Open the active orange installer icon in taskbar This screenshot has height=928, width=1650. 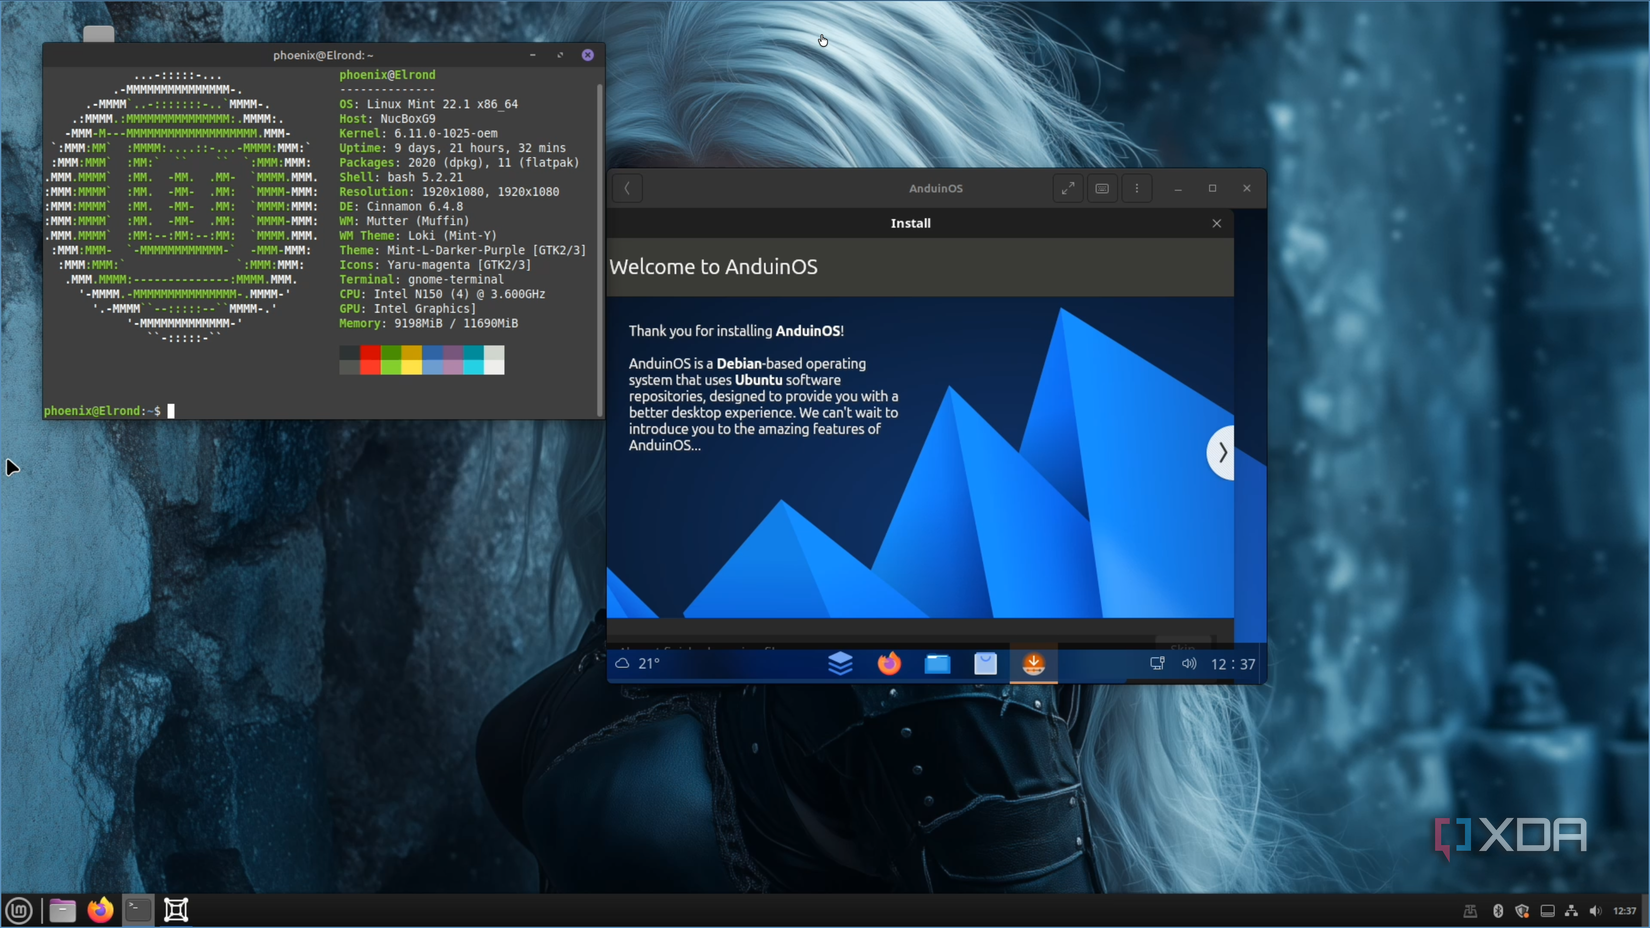(x=1033, y=663)
